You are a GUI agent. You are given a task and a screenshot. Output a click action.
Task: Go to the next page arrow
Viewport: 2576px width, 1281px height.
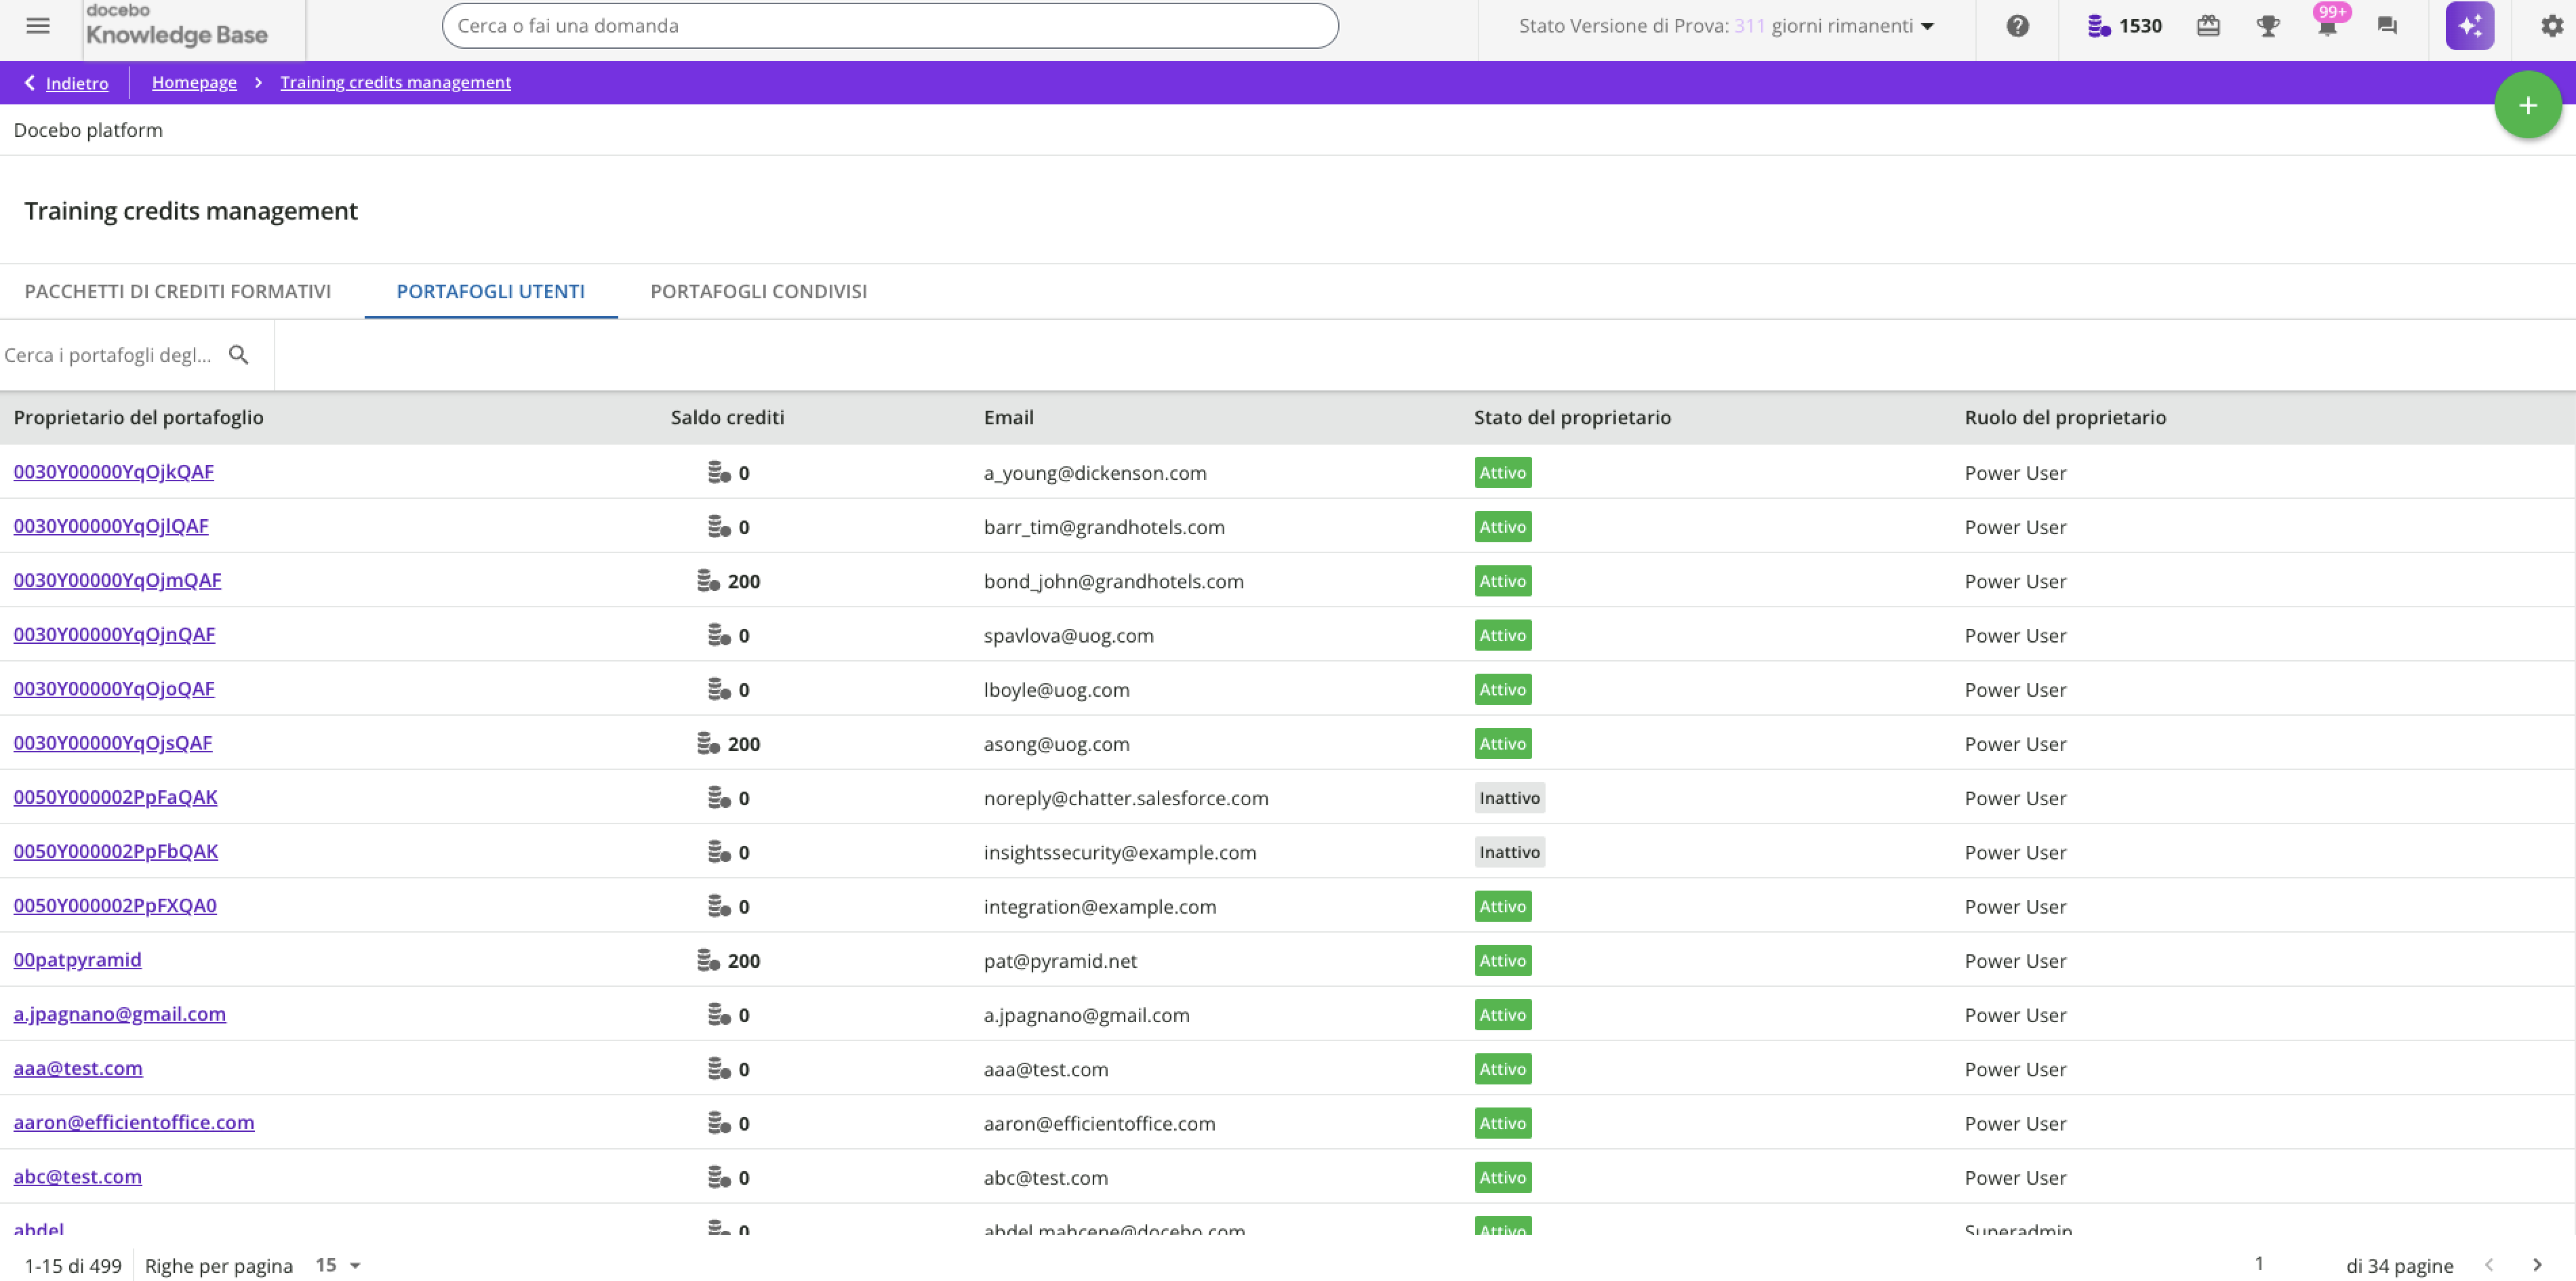pos(2536,1265)
